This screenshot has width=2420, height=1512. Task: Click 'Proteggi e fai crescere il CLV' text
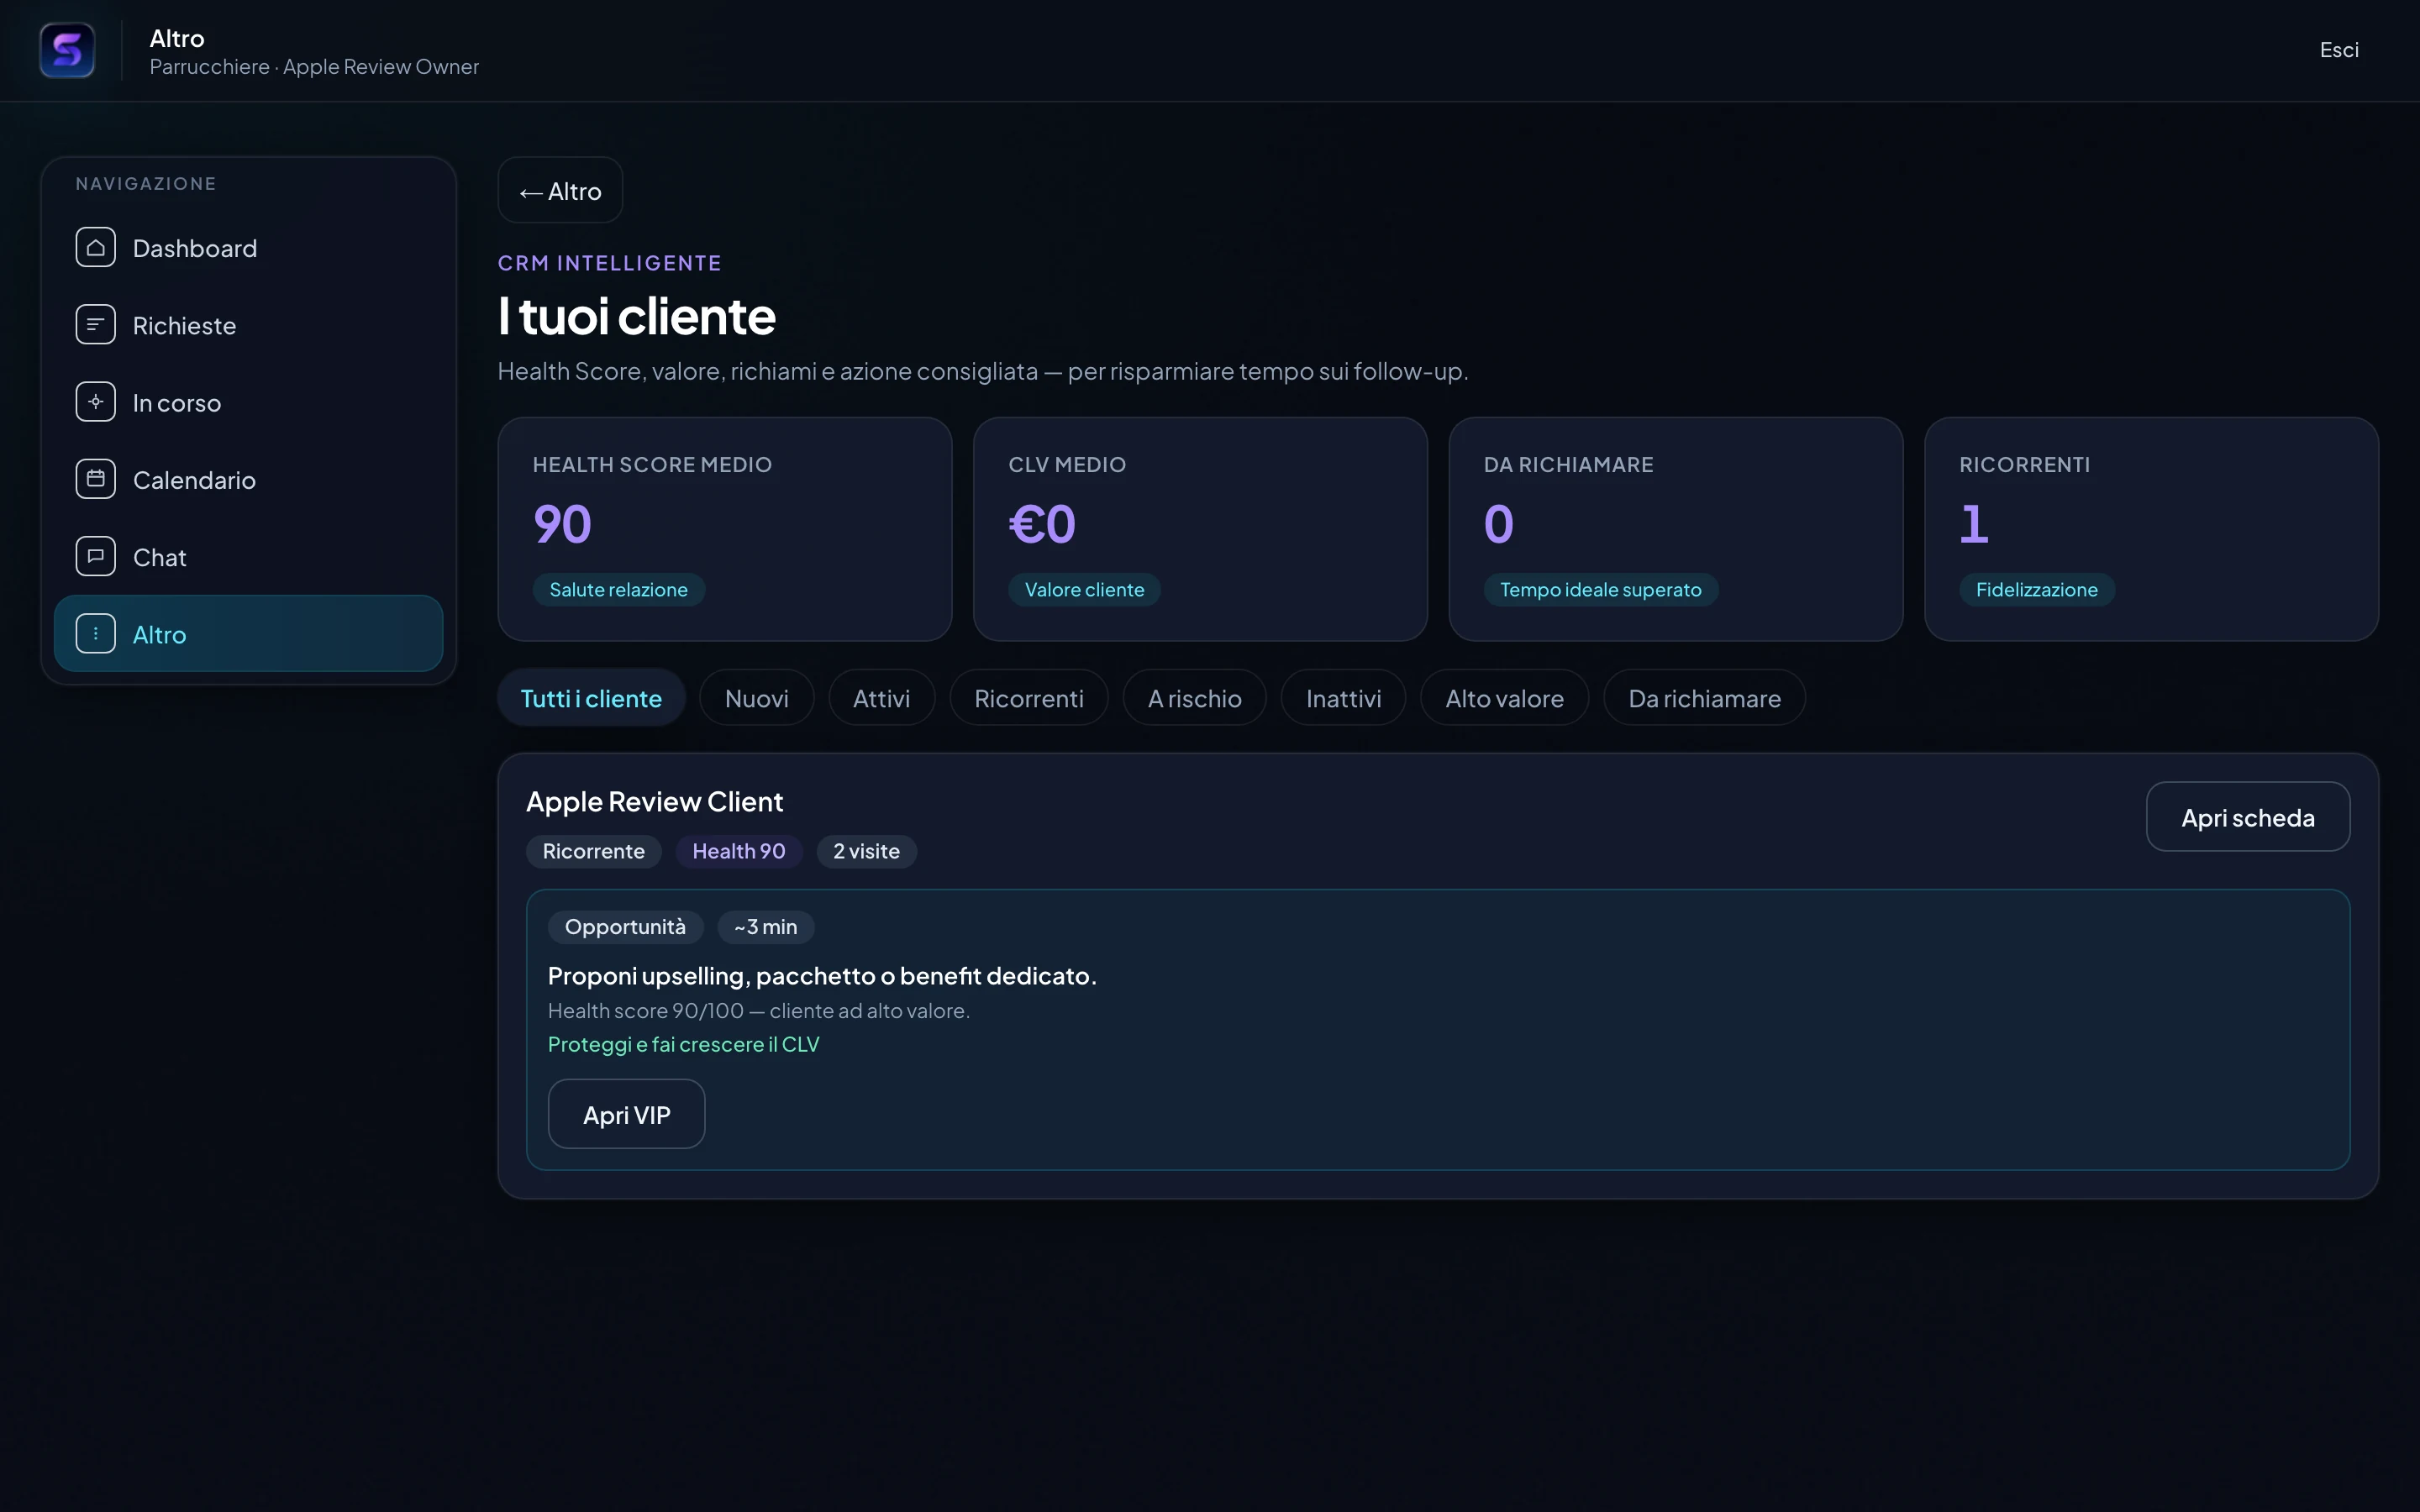[683, 1044]
